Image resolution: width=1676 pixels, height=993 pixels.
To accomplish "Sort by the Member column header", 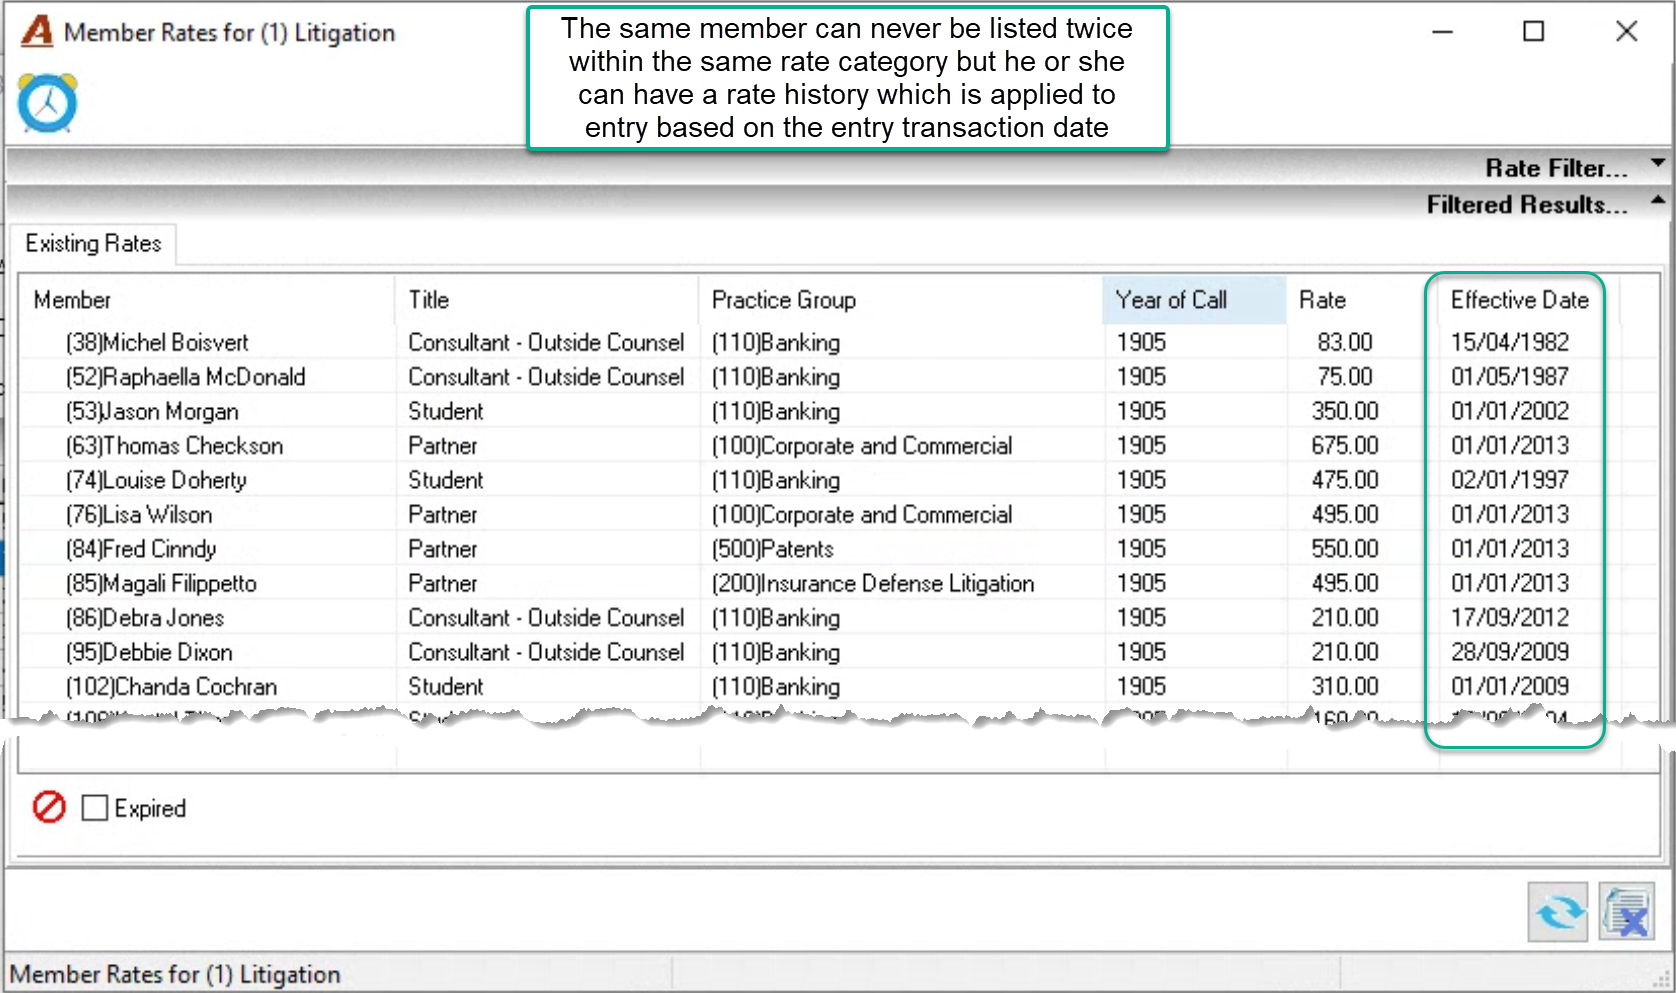I will pyautogui.click(x=207, y=300).
